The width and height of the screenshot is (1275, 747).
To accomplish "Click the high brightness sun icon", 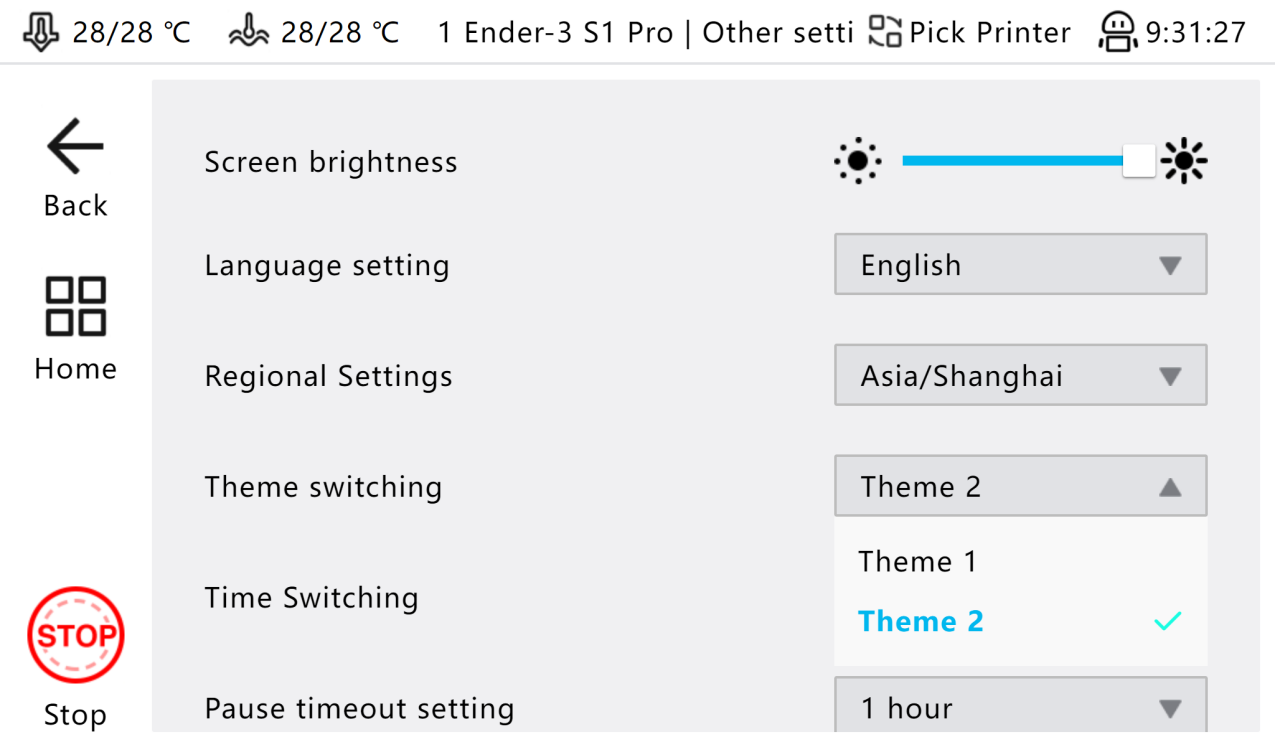I will point(1185,161).
